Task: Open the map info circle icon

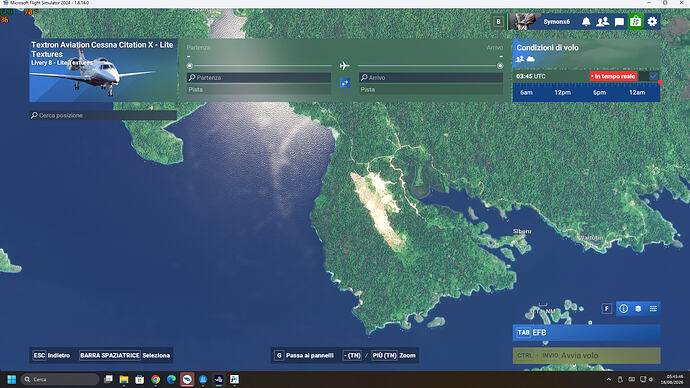Action: pos(624,308)
